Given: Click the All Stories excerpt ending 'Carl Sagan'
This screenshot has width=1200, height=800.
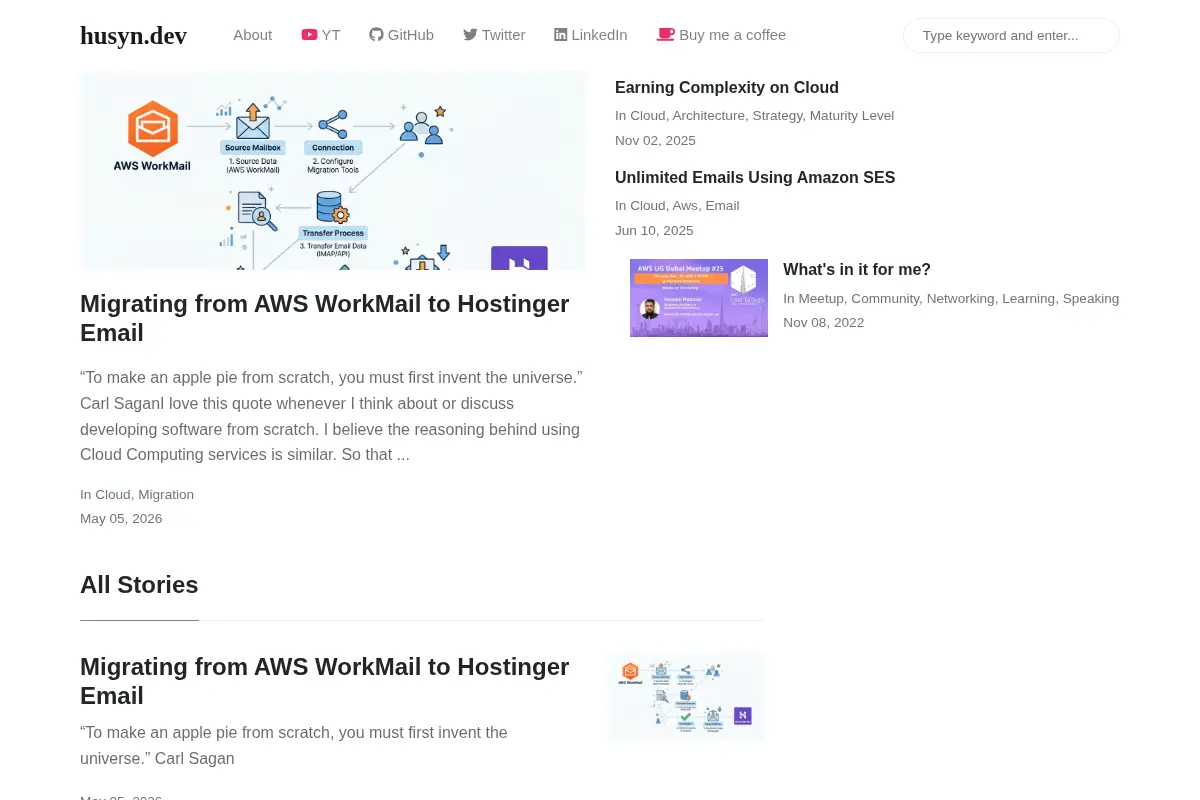Looking at the screenshot, I should 294,745.
